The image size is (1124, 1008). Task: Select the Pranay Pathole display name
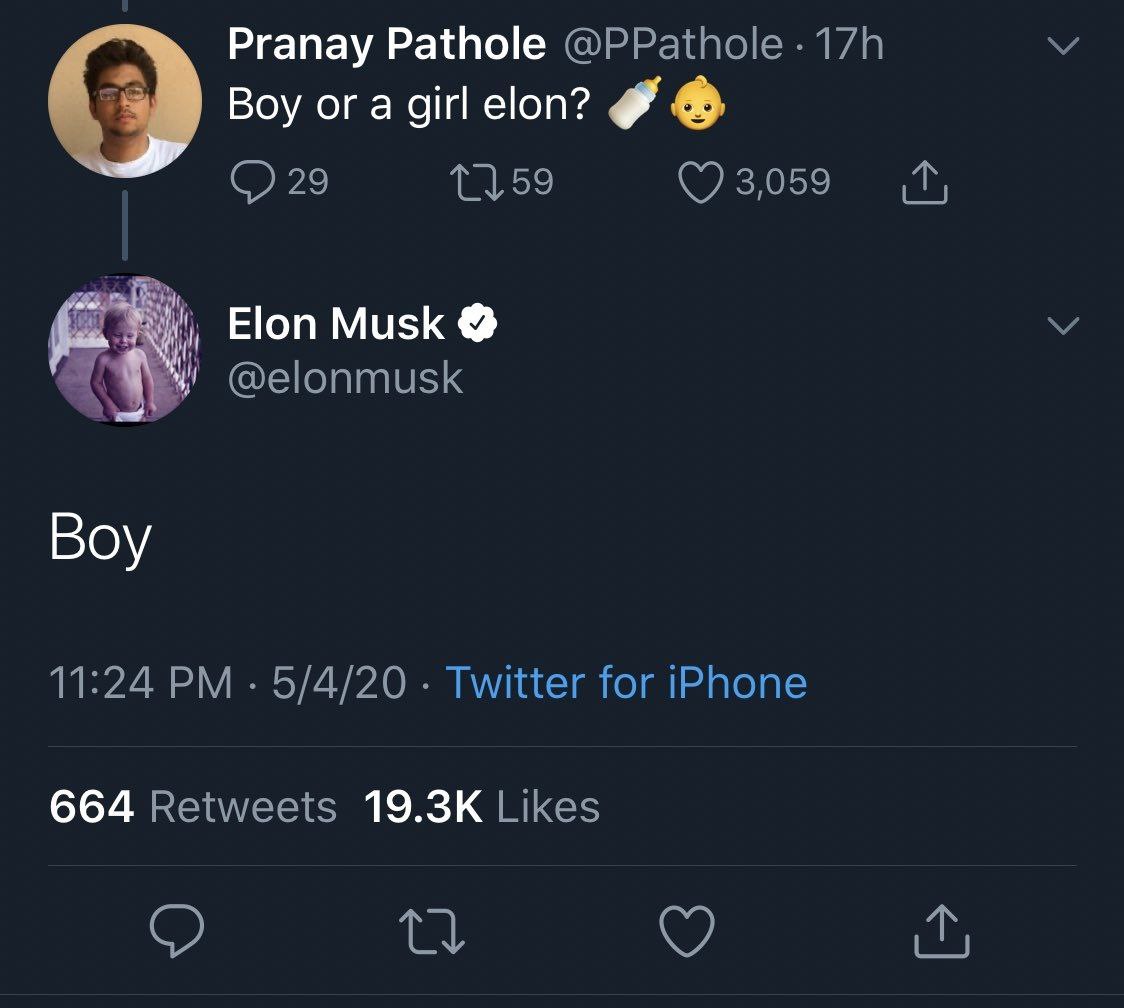(x=387, y=44)
